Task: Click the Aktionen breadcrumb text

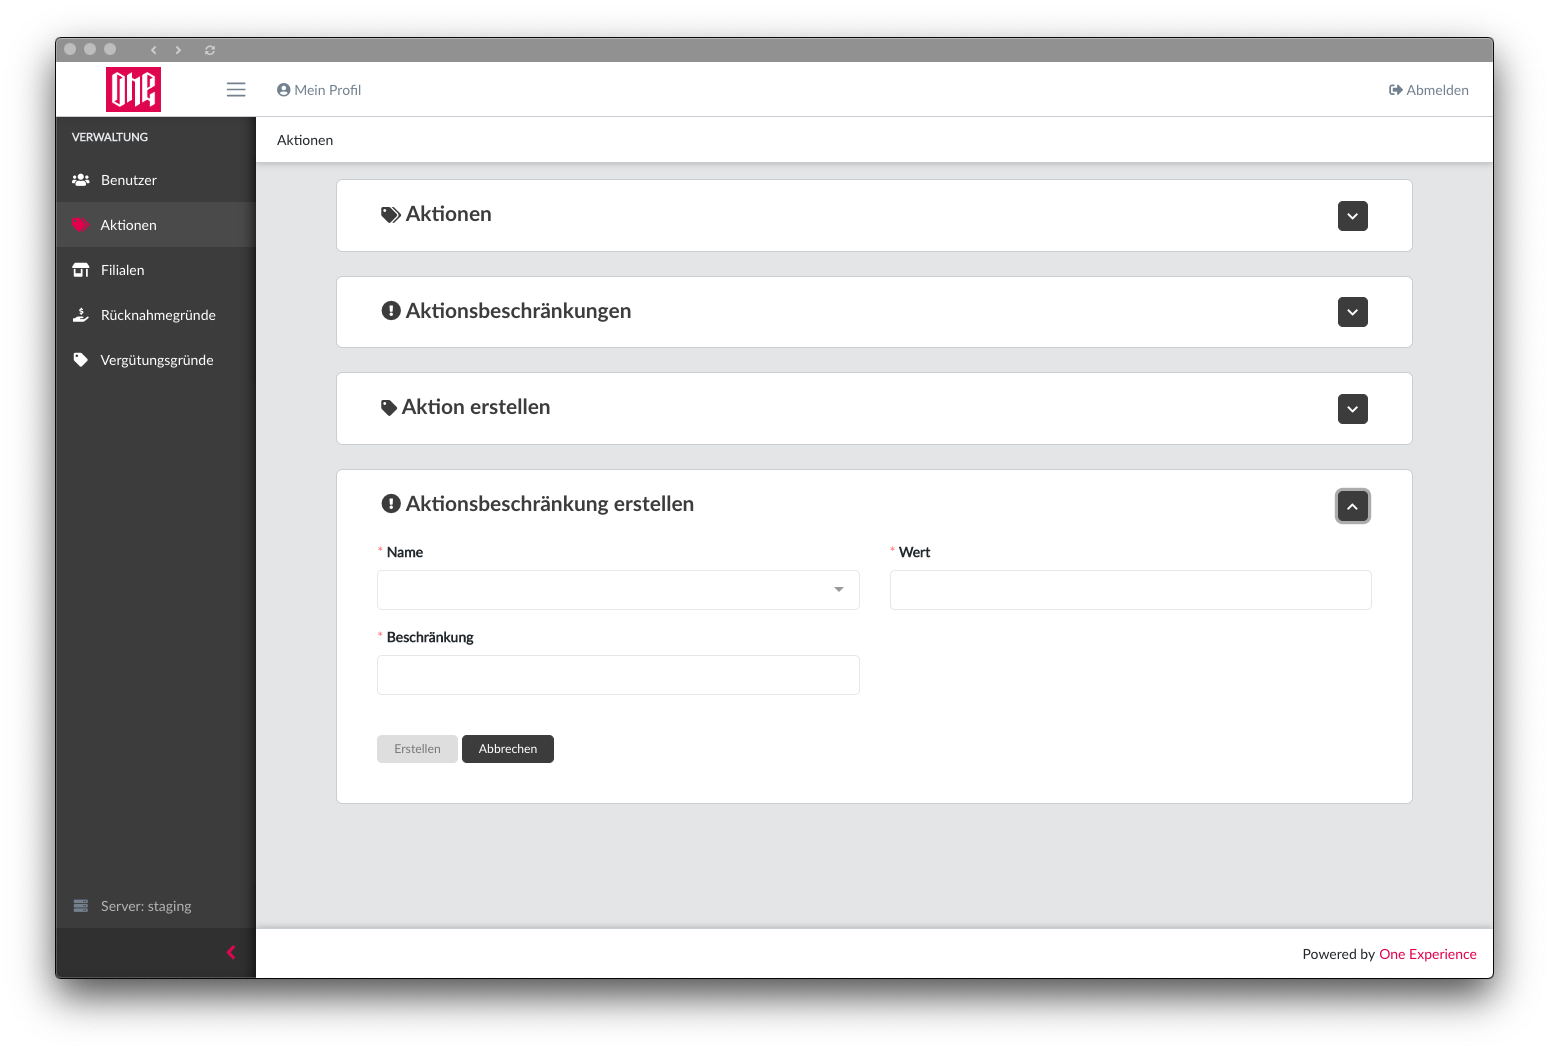Action: pyautogui.click(x=305, y=140)
